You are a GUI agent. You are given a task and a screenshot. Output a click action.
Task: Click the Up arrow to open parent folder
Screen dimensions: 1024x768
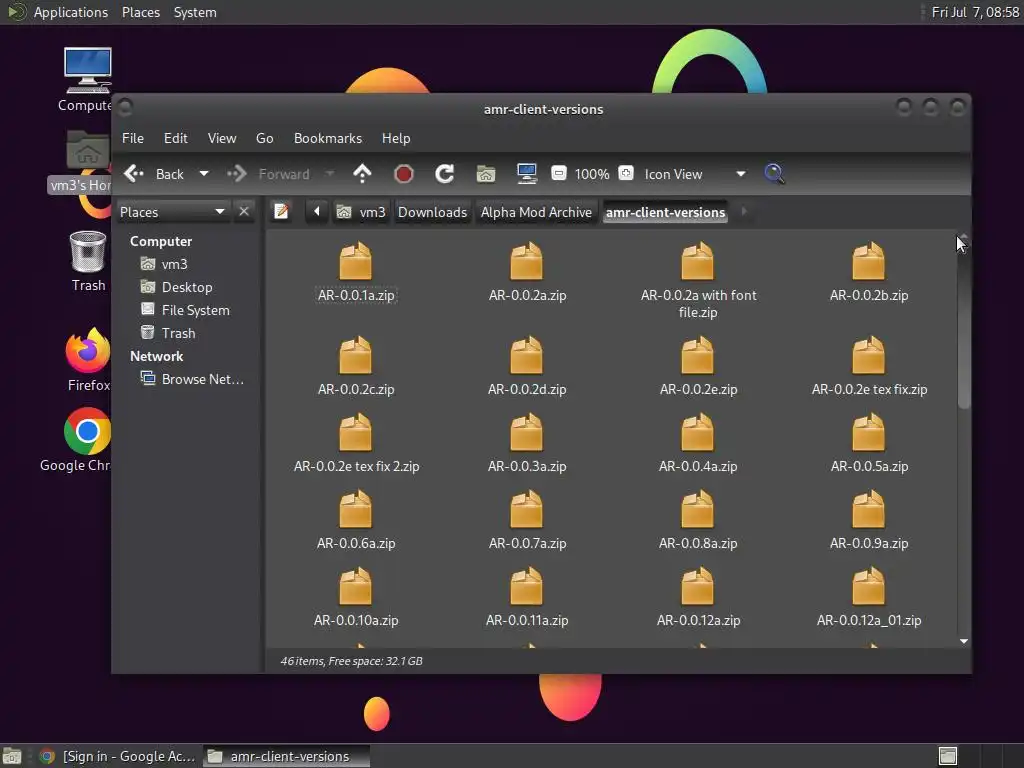362,174
